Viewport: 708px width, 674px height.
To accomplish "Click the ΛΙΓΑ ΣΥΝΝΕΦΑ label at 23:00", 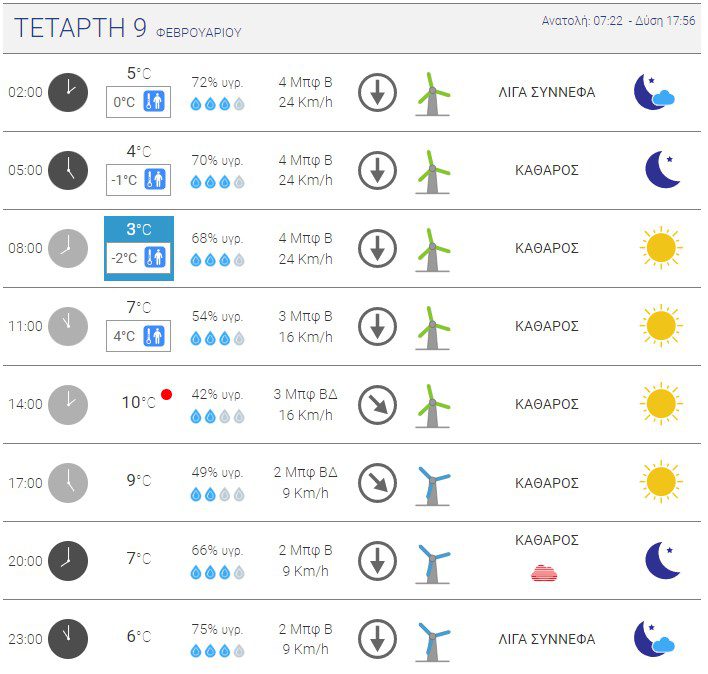I will (547, 639).
